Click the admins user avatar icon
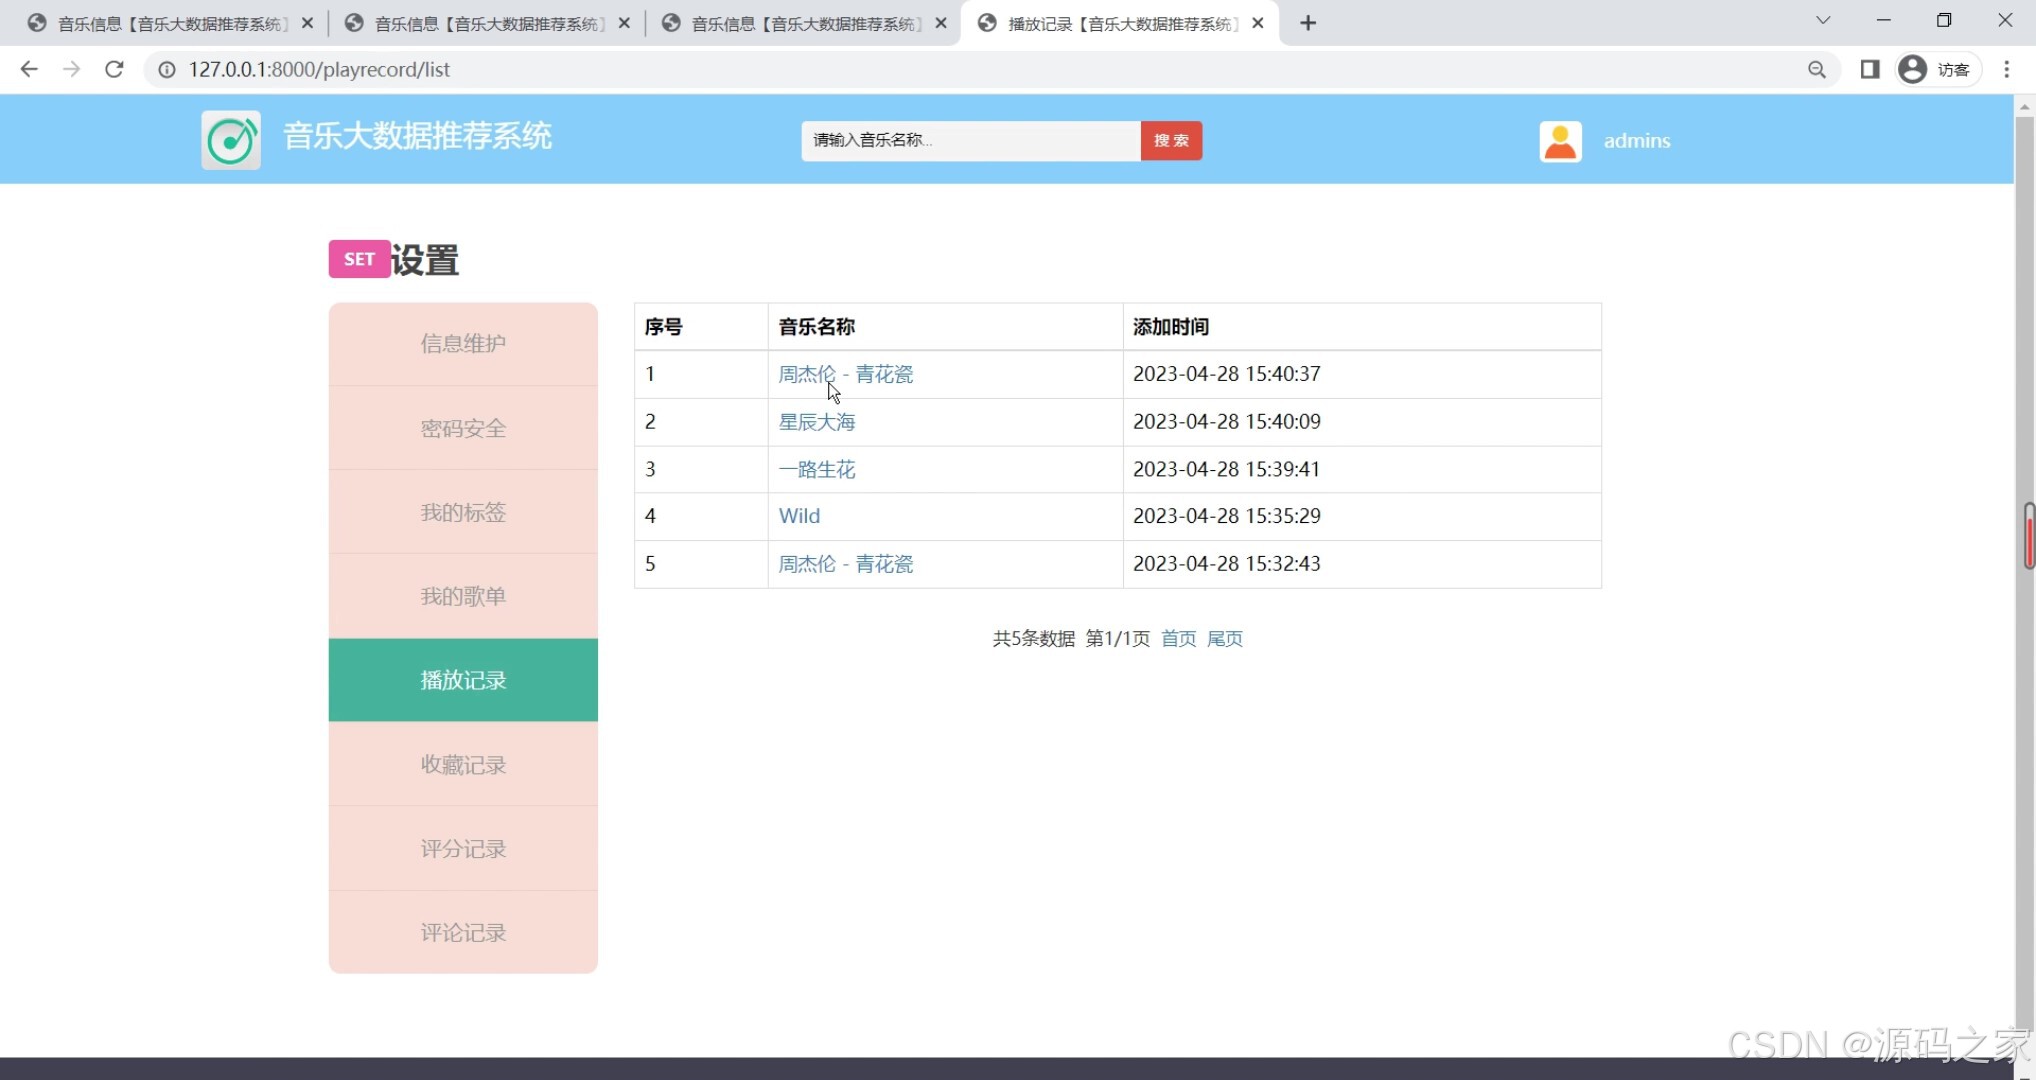 click(x=1560, y=141)
